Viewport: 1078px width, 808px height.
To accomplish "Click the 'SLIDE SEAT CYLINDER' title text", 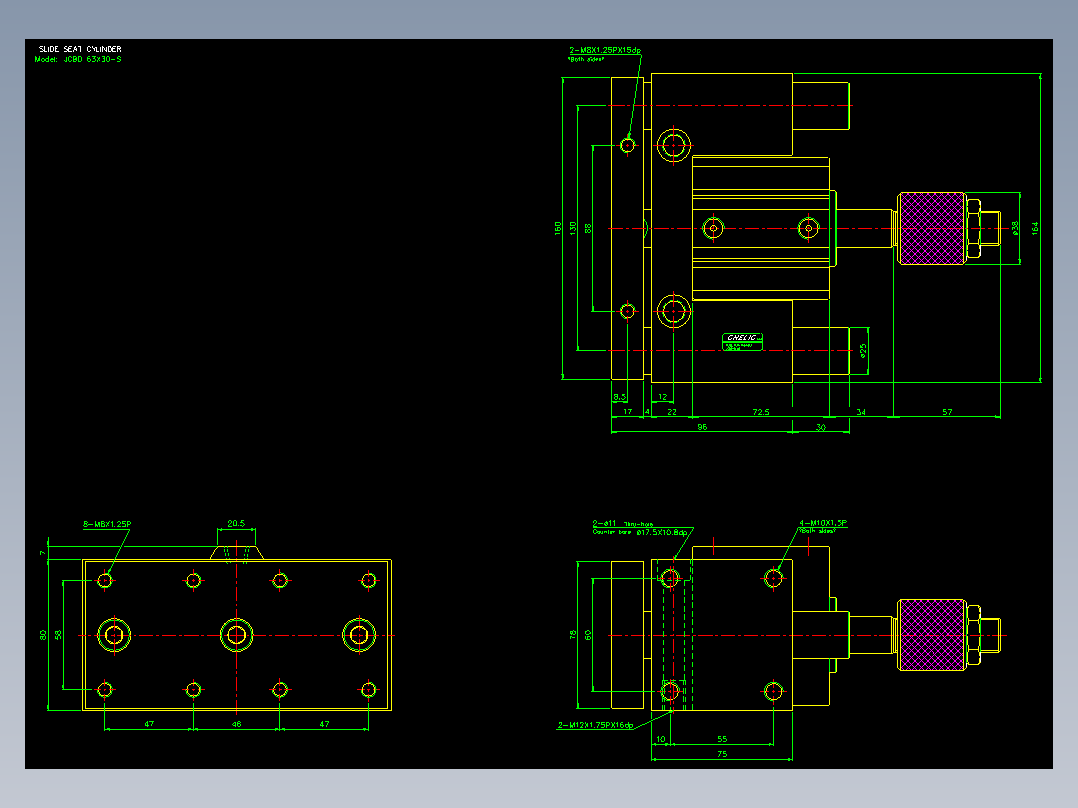I will (80, 49).
